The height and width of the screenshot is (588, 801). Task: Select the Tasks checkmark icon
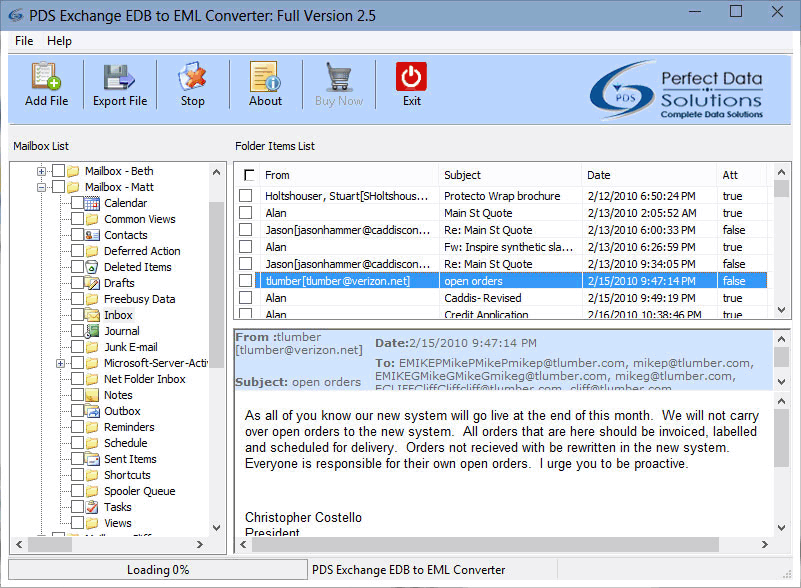point(92,507)
